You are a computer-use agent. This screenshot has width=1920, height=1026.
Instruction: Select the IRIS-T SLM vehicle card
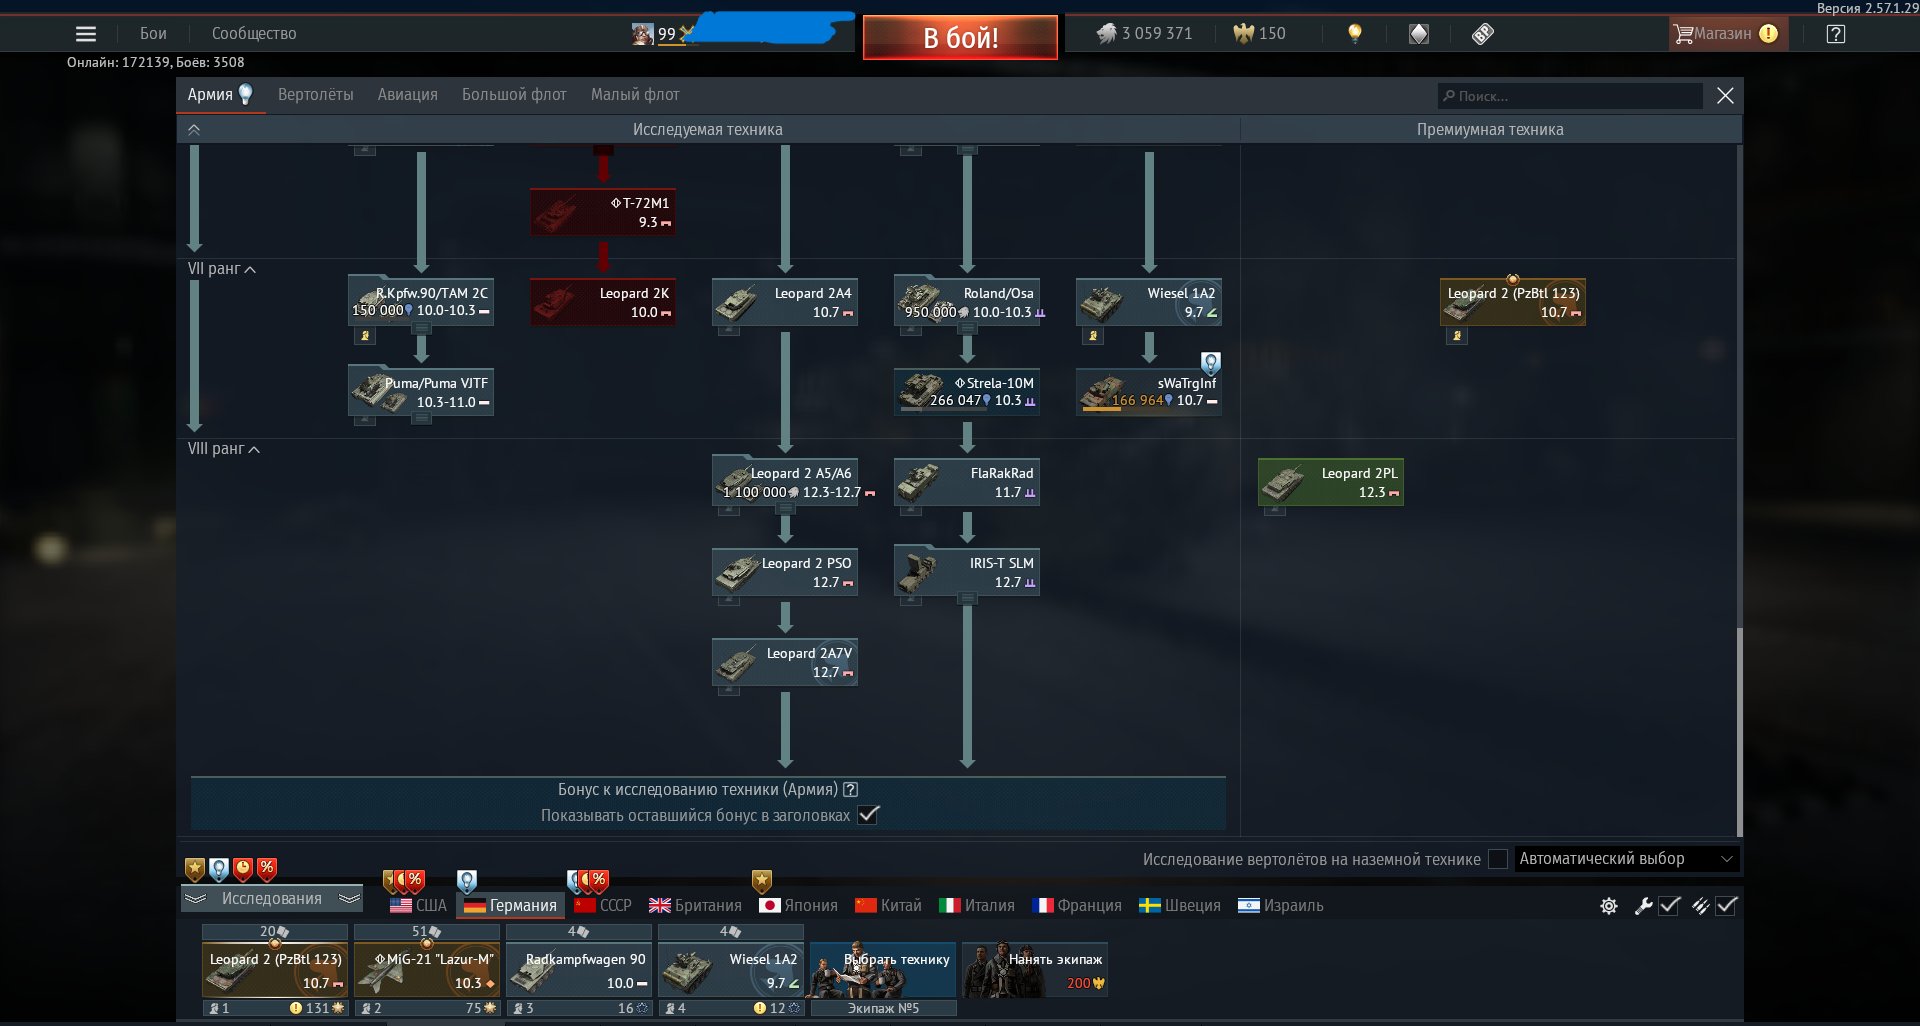click(967, 572)
